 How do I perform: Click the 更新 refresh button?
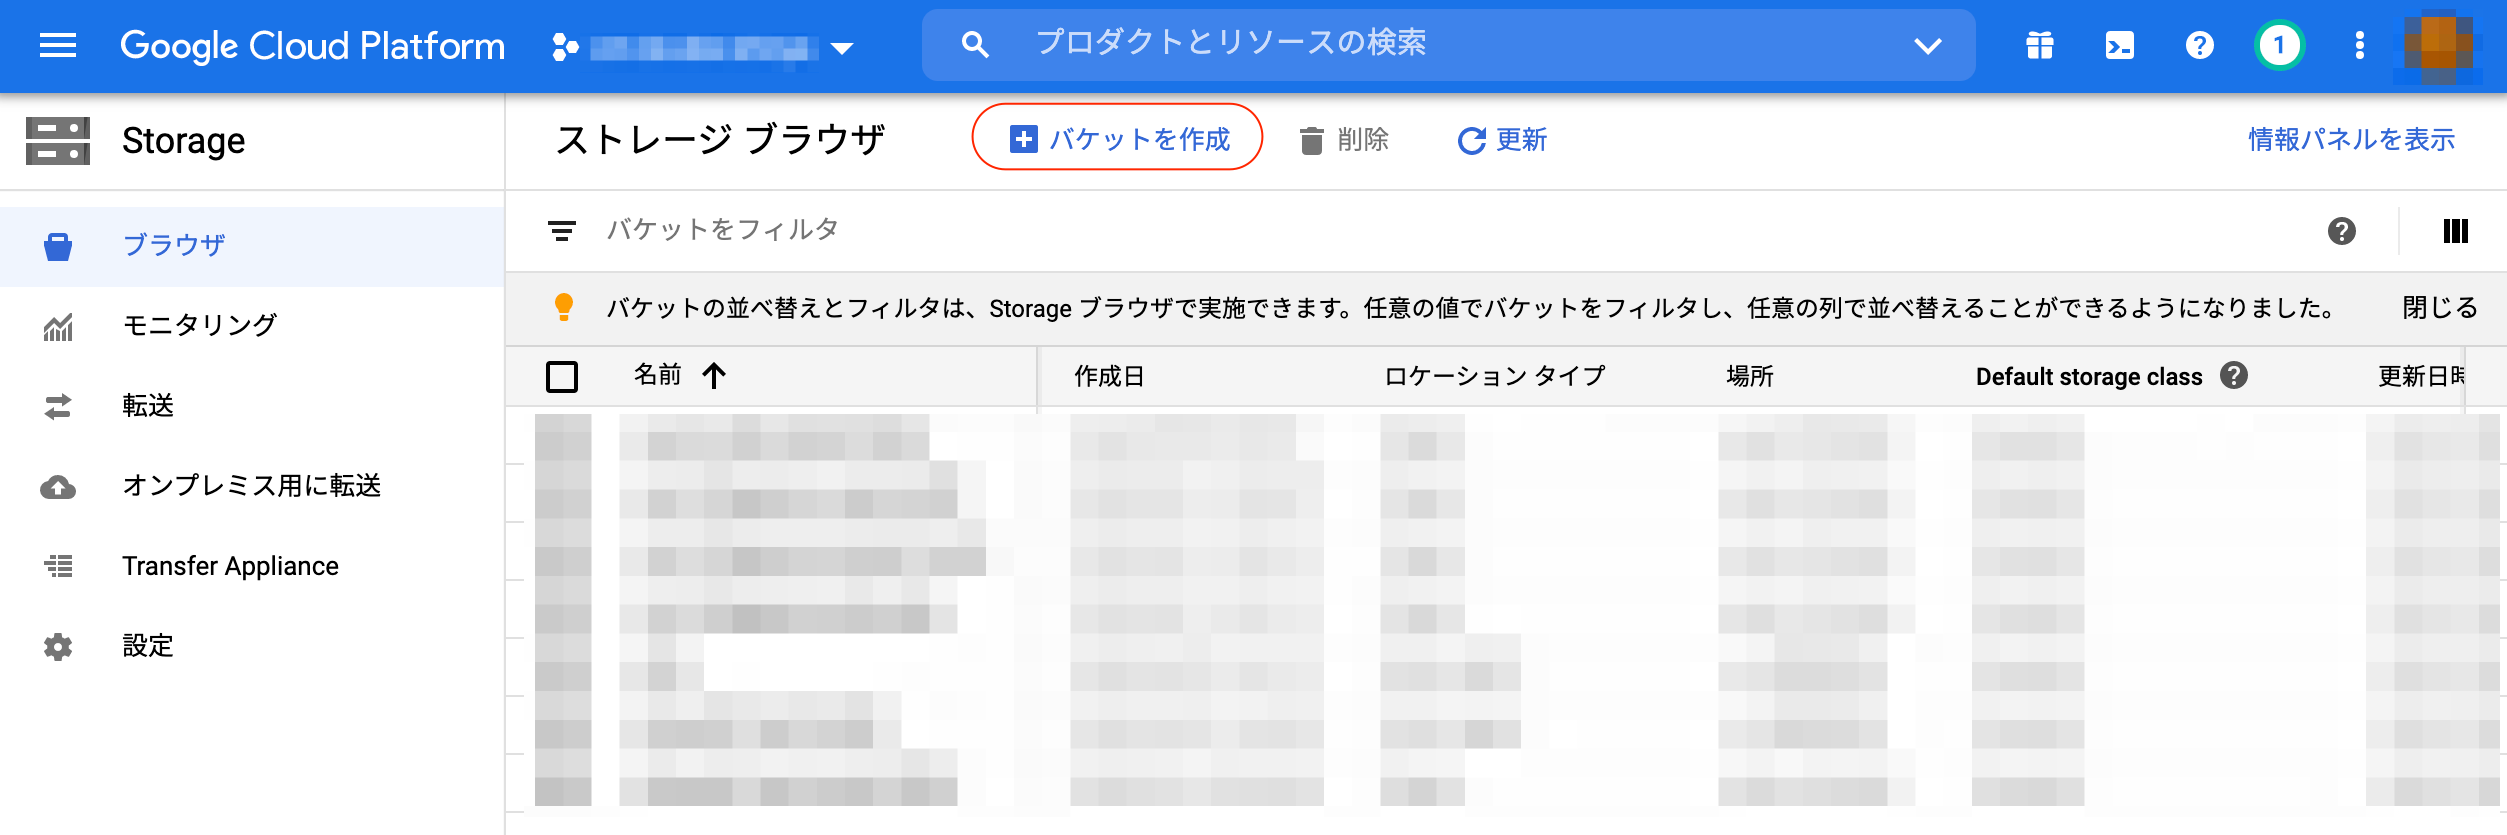(x=1501, y=140)
